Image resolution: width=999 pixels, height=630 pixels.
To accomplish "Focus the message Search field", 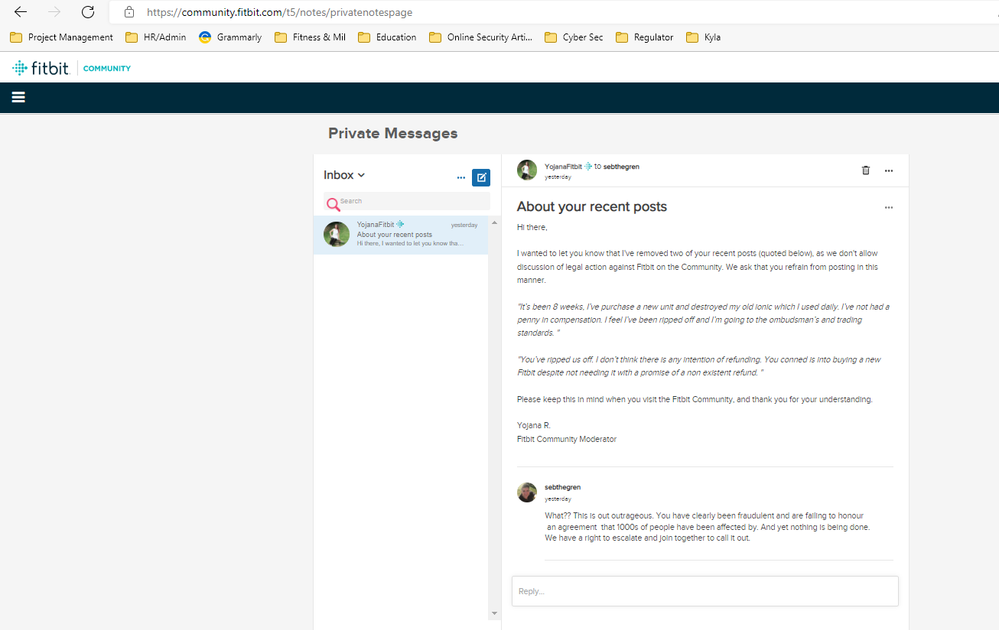I will (407, 201).
